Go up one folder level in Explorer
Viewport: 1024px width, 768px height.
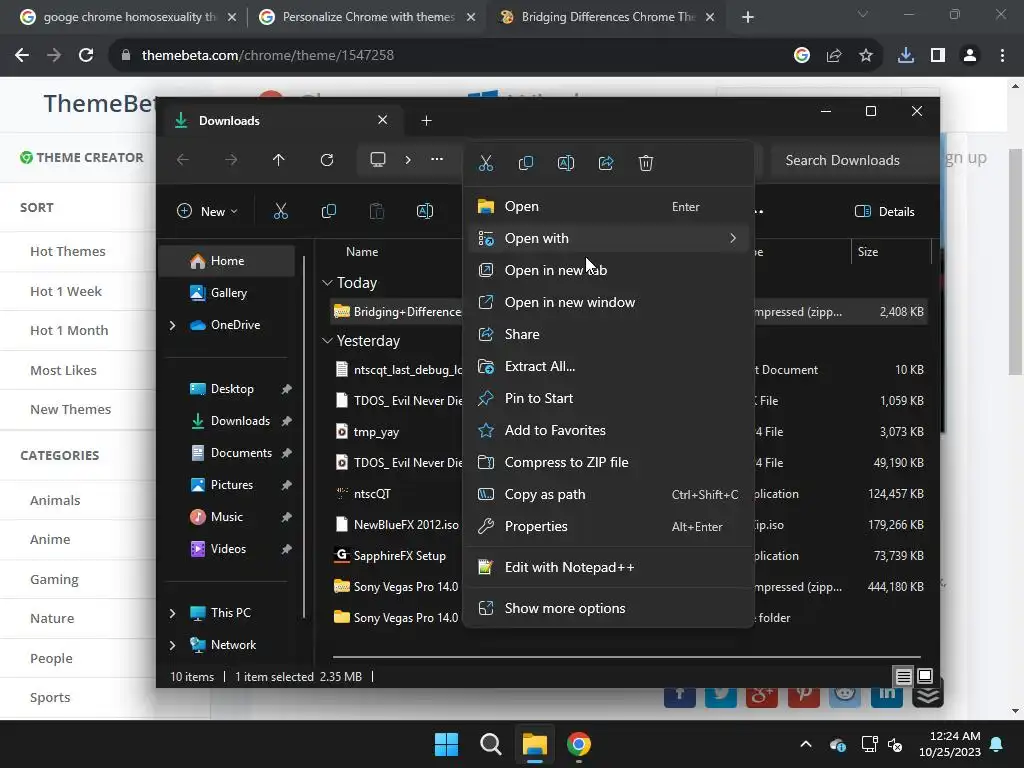[279, 160]
